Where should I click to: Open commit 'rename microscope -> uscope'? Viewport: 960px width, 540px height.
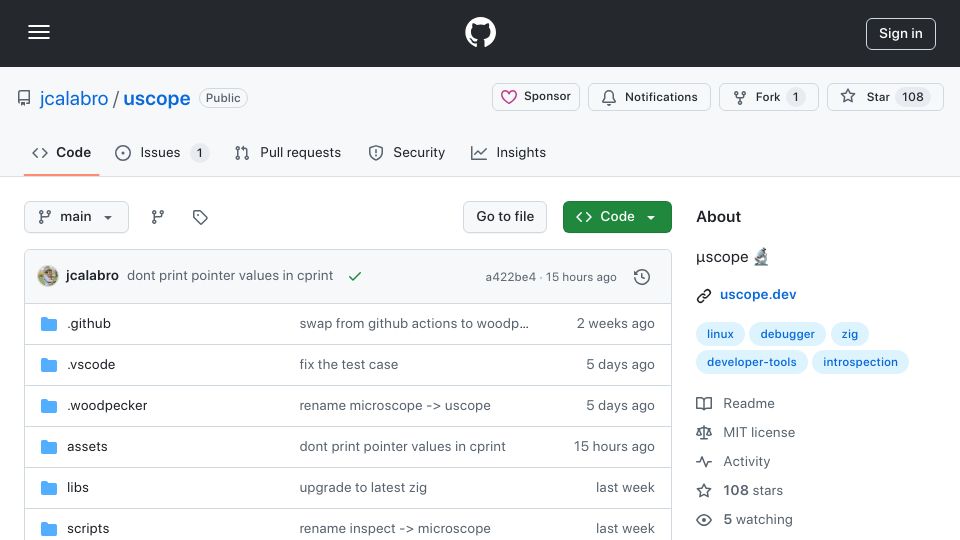click(x=395, y=405)
